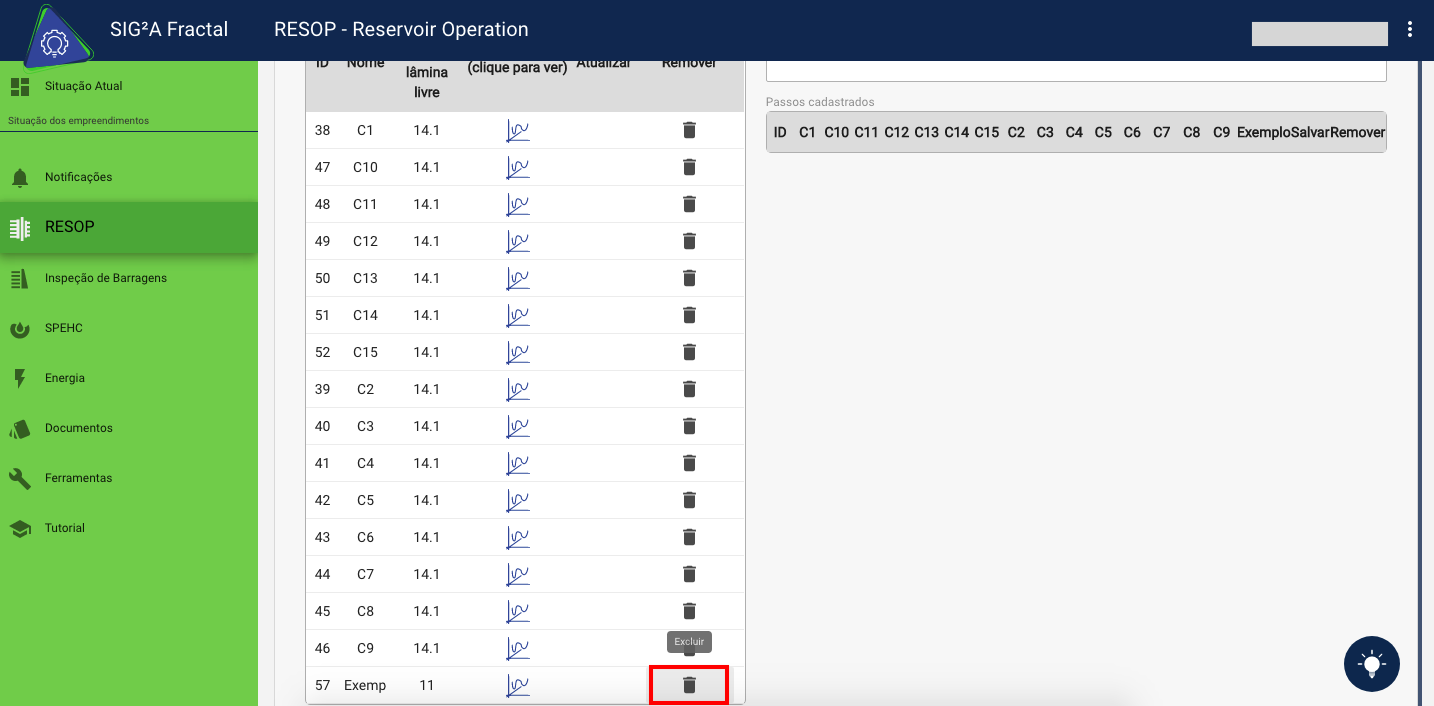This screenshot has width=1434, height=706.
Task: Open the Ferramentas menu item
Action: pyautogui.click(x=78, y=478)
